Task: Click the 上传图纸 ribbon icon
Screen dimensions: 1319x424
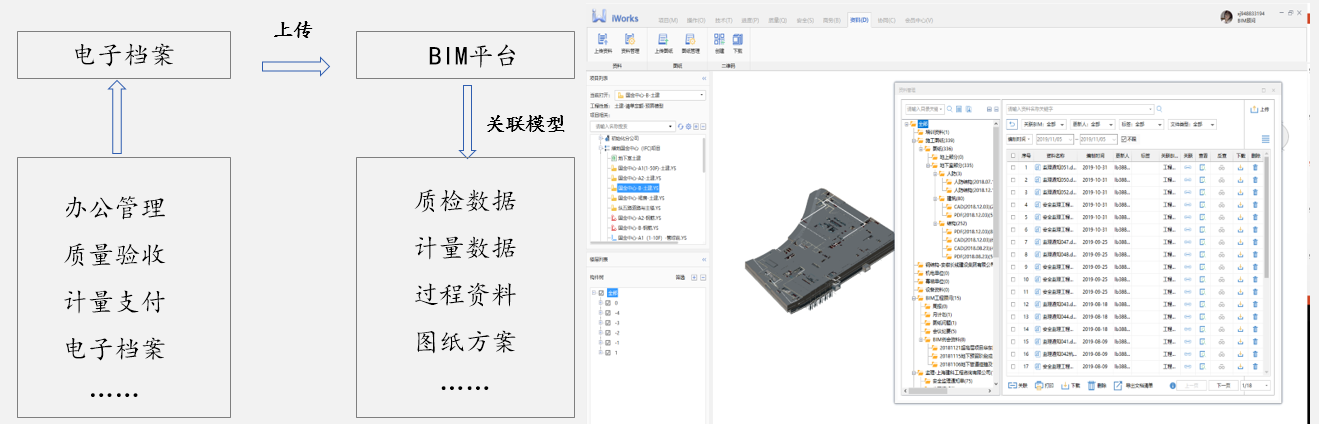Action: 663,42
